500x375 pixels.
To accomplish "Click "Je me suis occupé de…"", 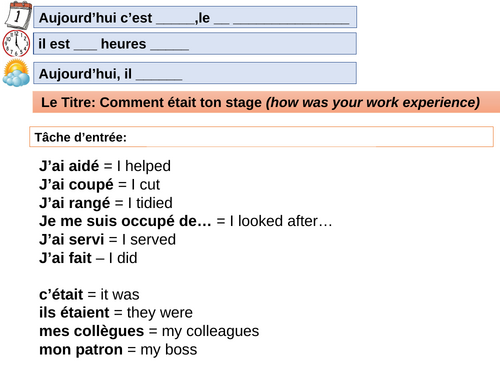I will pos(125,221).
